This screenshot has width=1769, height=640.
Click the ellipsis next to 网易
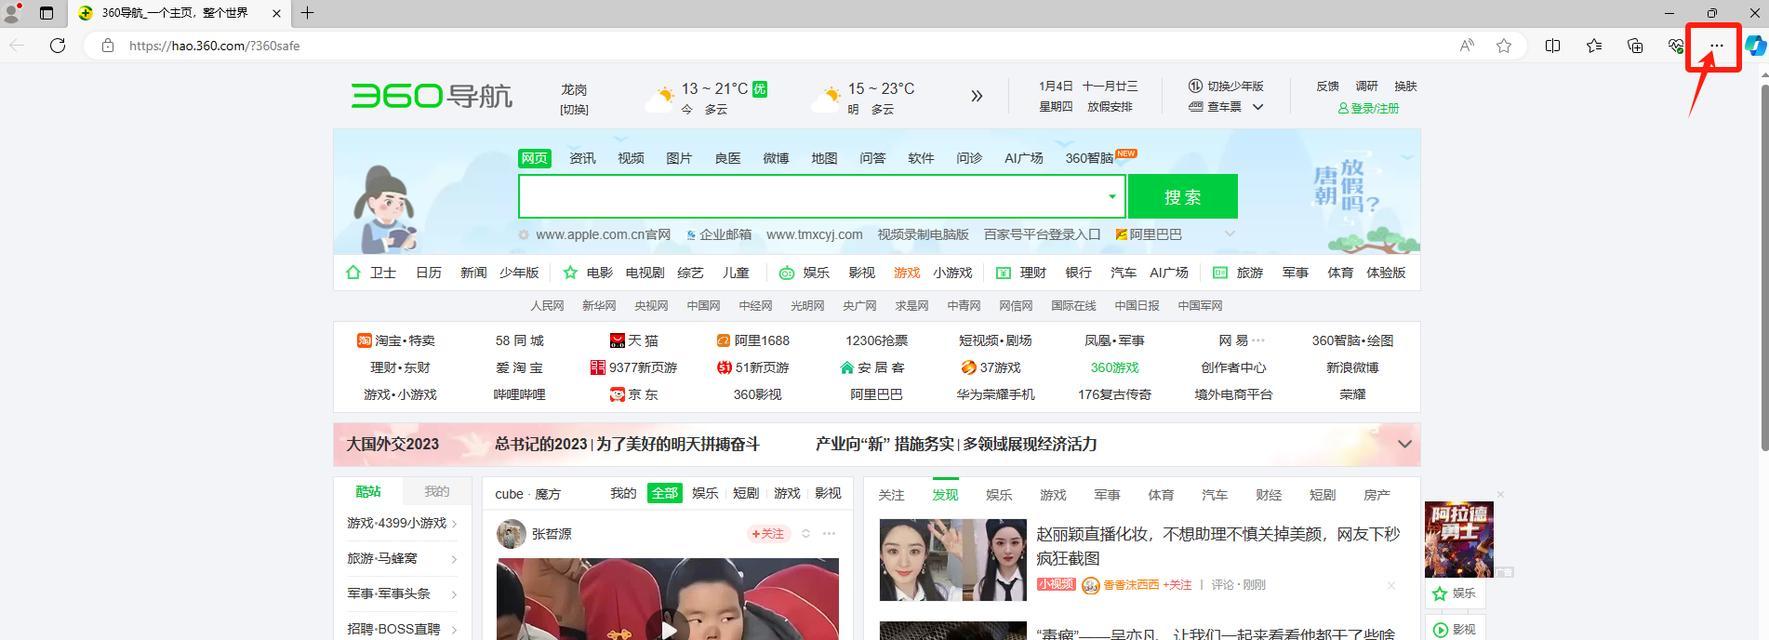click(1258, 340)
